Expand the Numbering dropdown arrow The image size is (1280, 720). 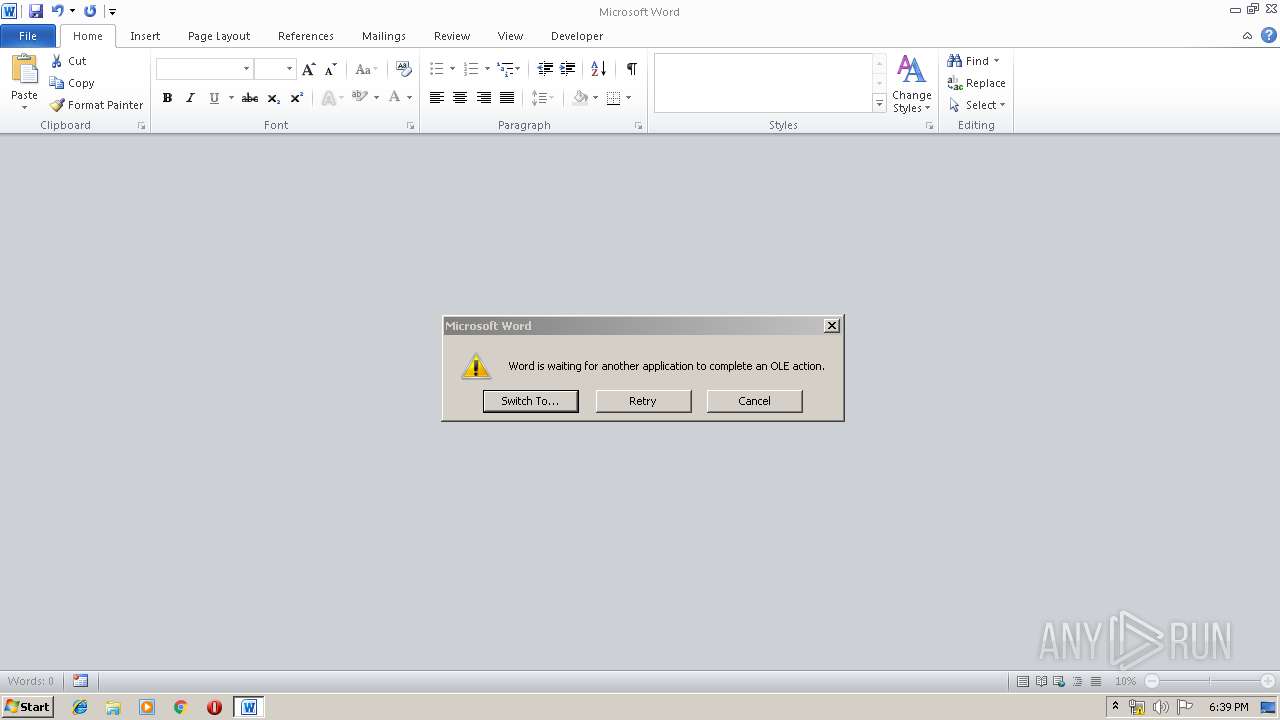tap(487, 69)
